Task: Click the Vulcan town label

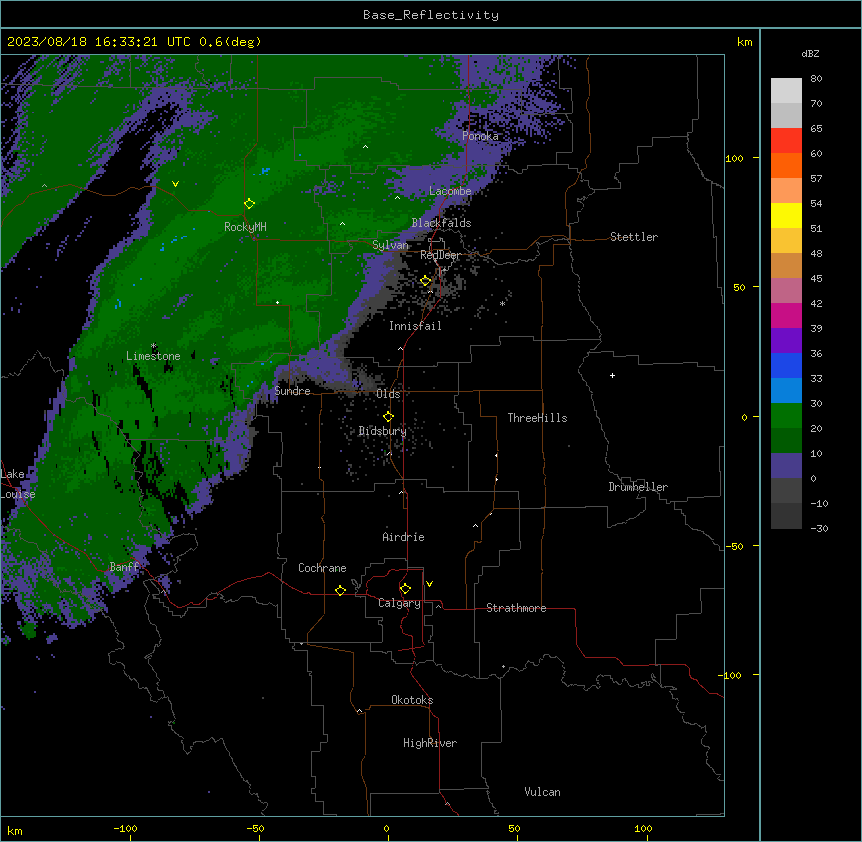Action: [x=542, y=792]
